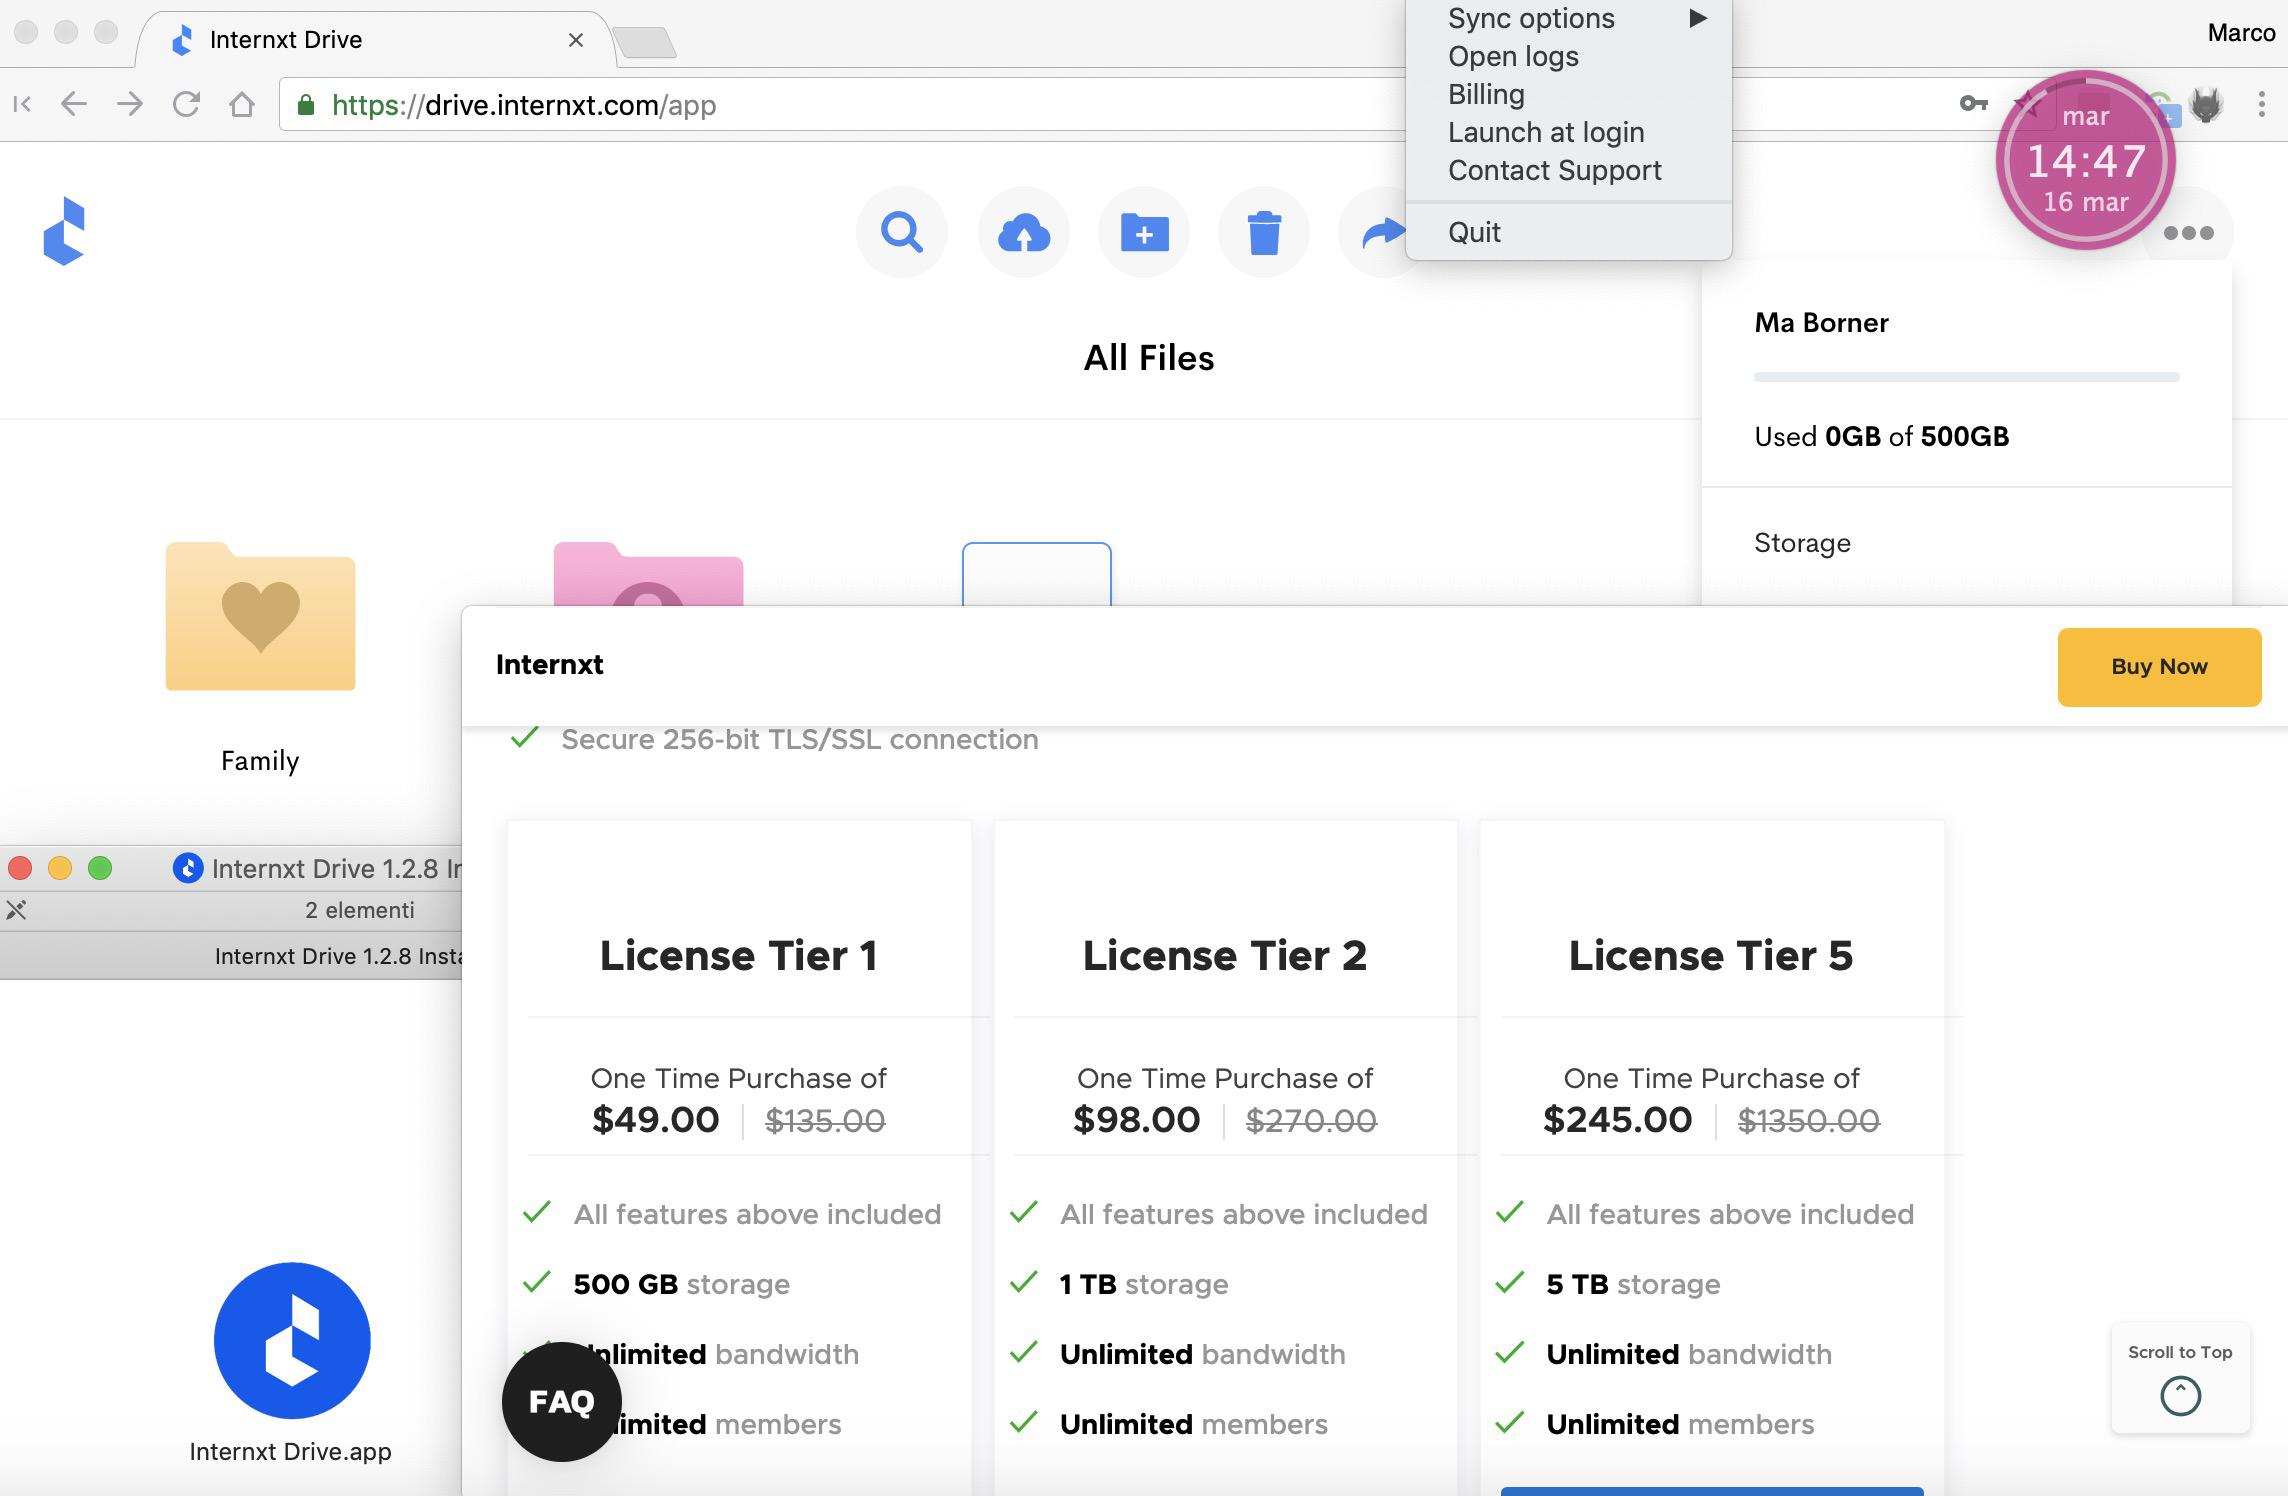Viewport: 2288px width, 1496px height.
Task: Click the storage usage progress bar
Action: [x=1965, y=378]
